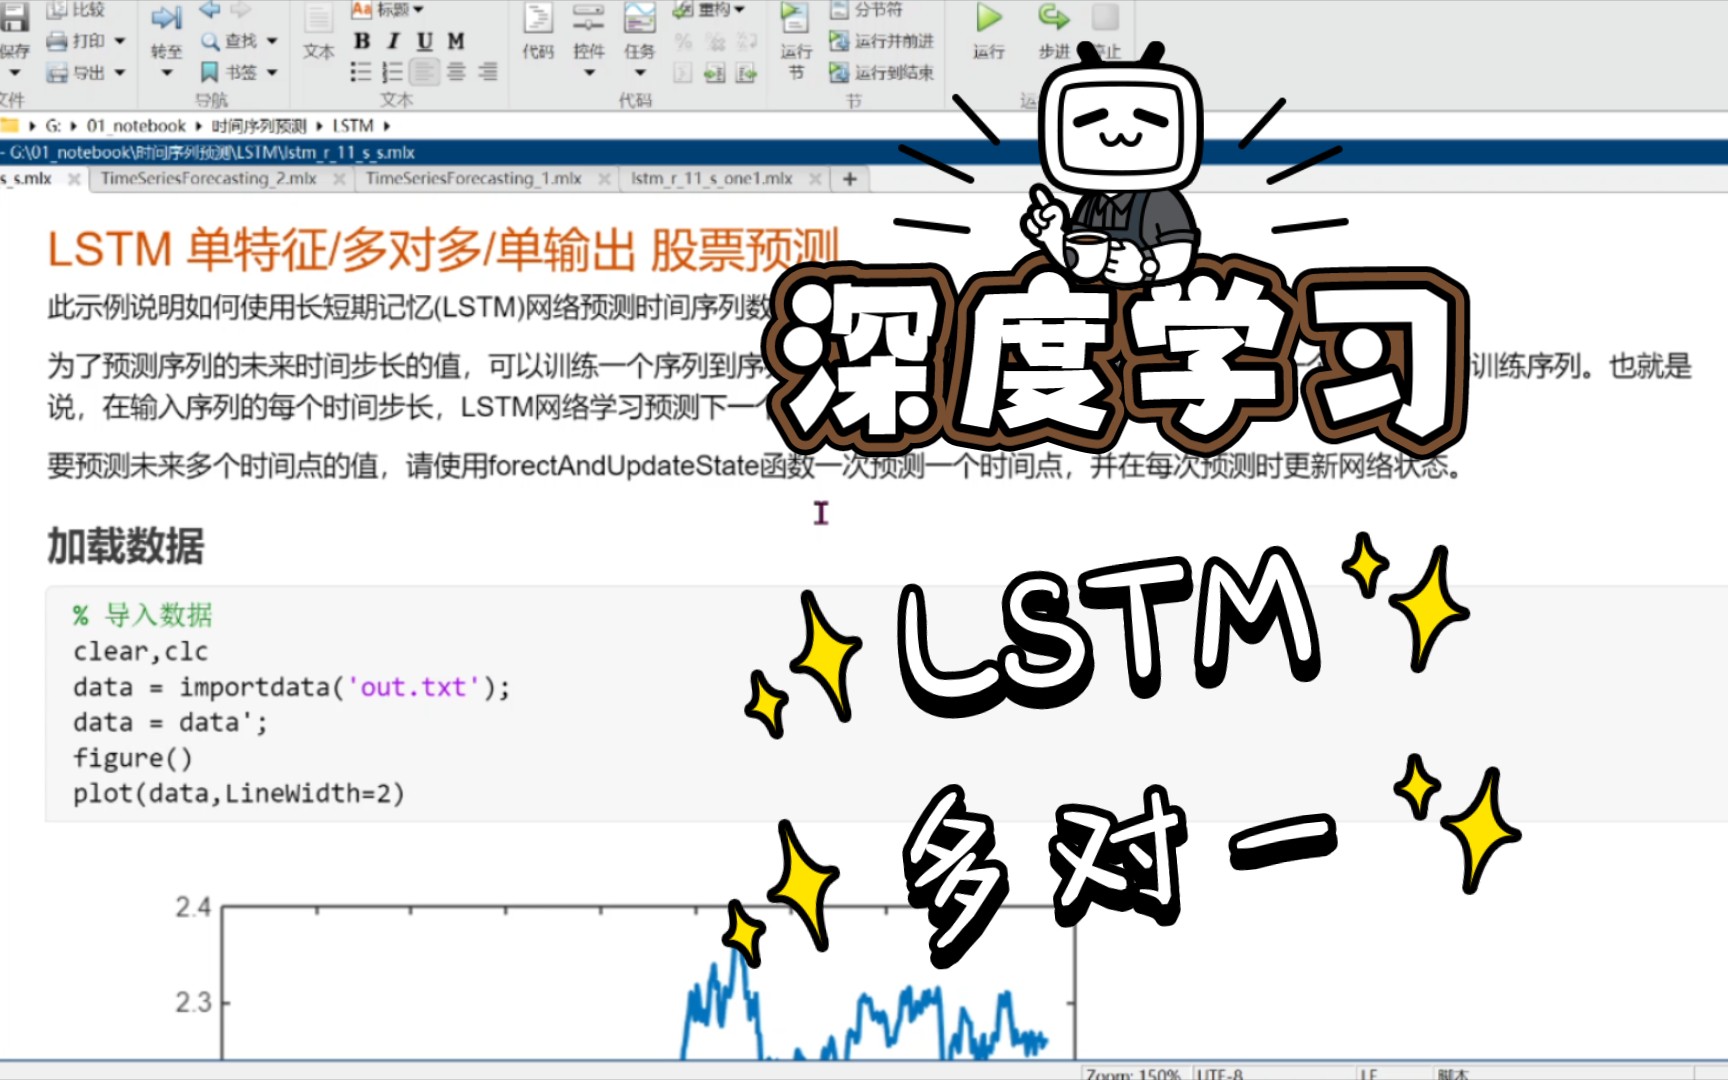The width and height of the screenshot is (1728, 1080).
Task: Toggle italic formatting
Action: (x=392, y=42)
